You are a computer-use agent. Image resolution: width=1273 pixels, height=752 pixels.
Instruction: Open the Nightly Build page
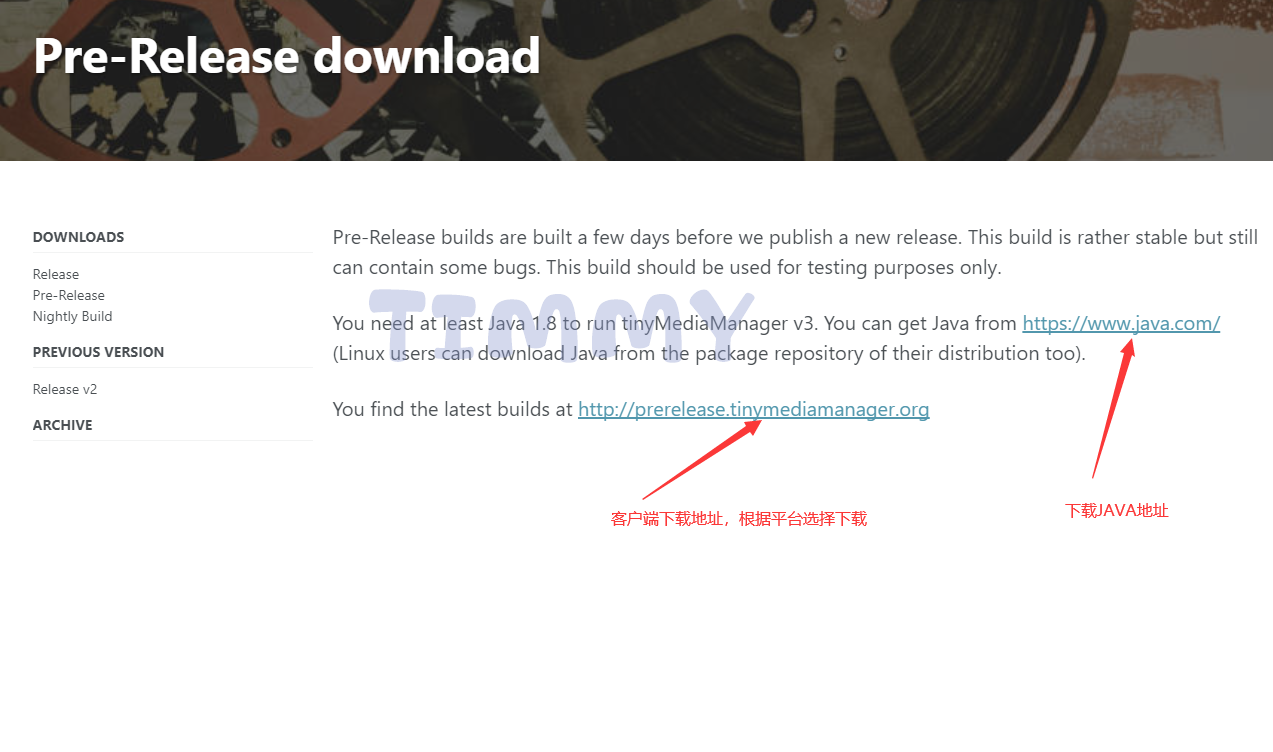(x=72, y=316)
